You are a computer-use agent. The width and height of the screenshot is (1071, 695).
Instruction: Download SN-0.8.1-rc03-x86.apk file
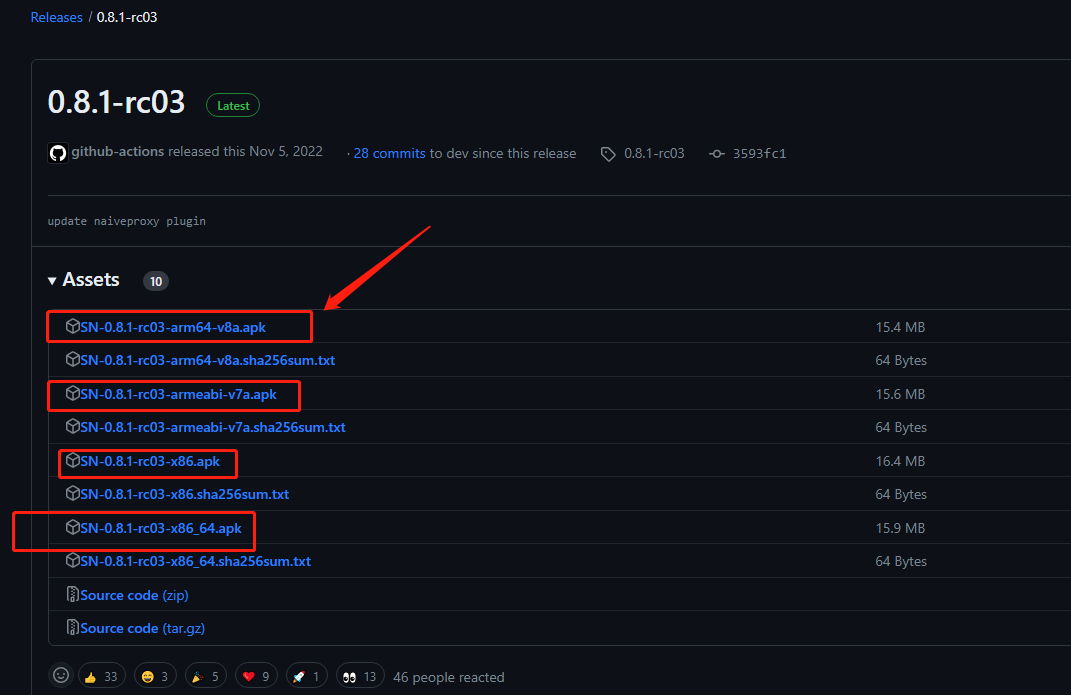150,461
